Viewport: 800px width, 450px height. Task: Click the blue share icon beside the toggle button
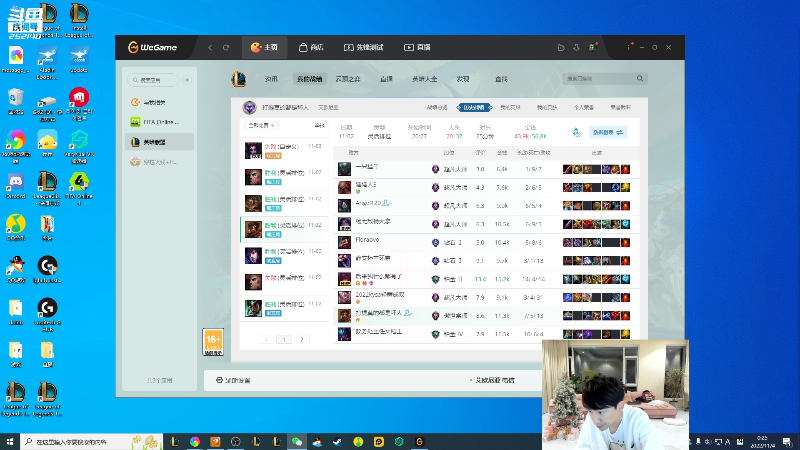point(577,133)
